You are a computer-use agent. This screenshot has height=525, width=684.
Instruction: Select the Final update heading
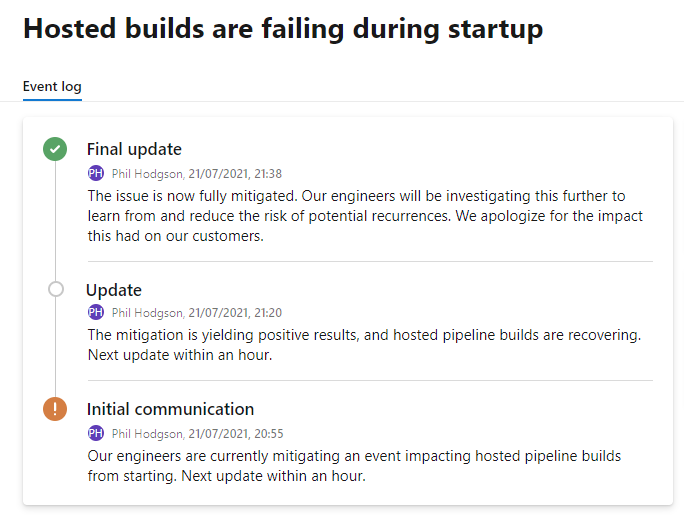(x=134, y=149)
